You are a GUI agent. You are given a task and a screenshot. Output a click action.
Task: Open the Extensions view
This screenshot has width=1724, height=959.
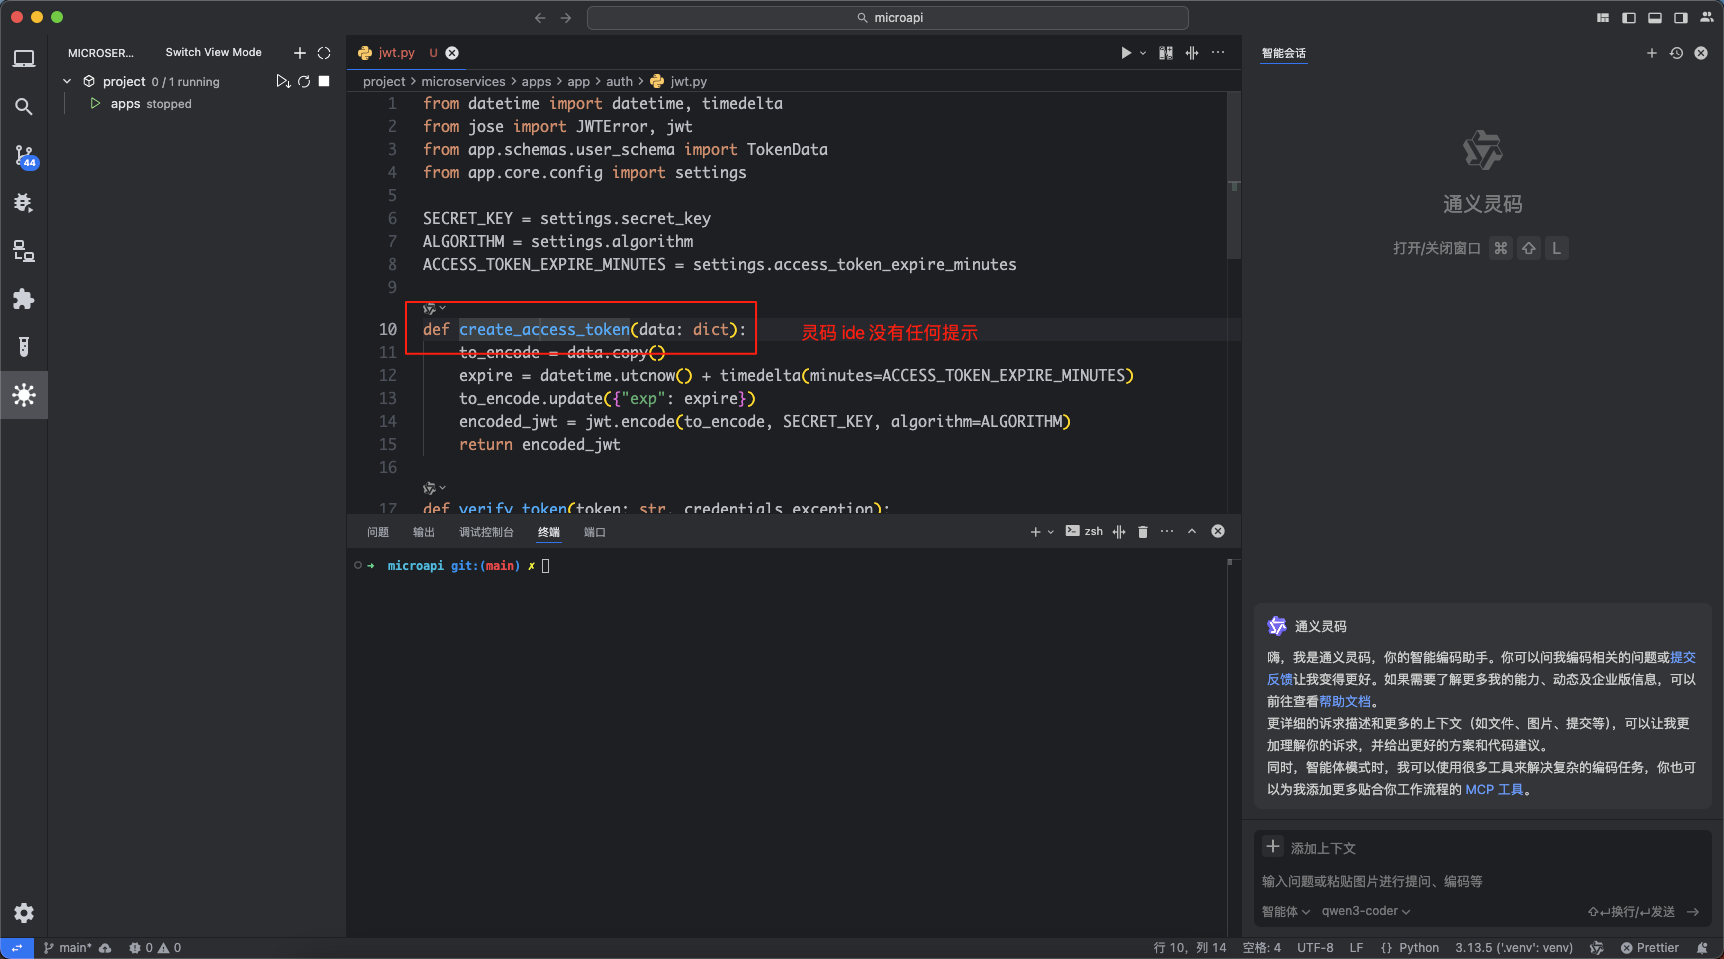[24, 299]
